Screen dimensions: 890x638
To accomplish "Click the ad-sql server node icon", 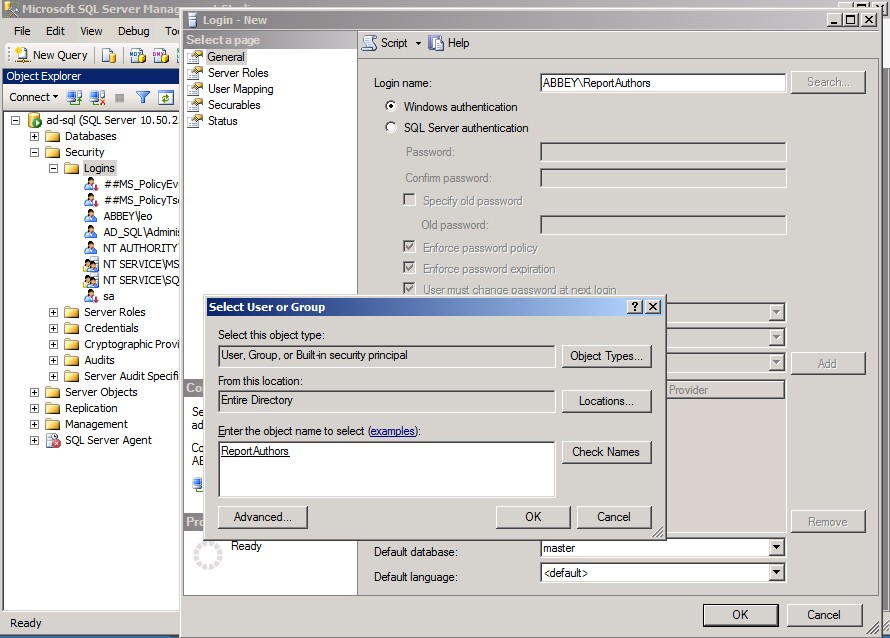I will pos(35,120).
